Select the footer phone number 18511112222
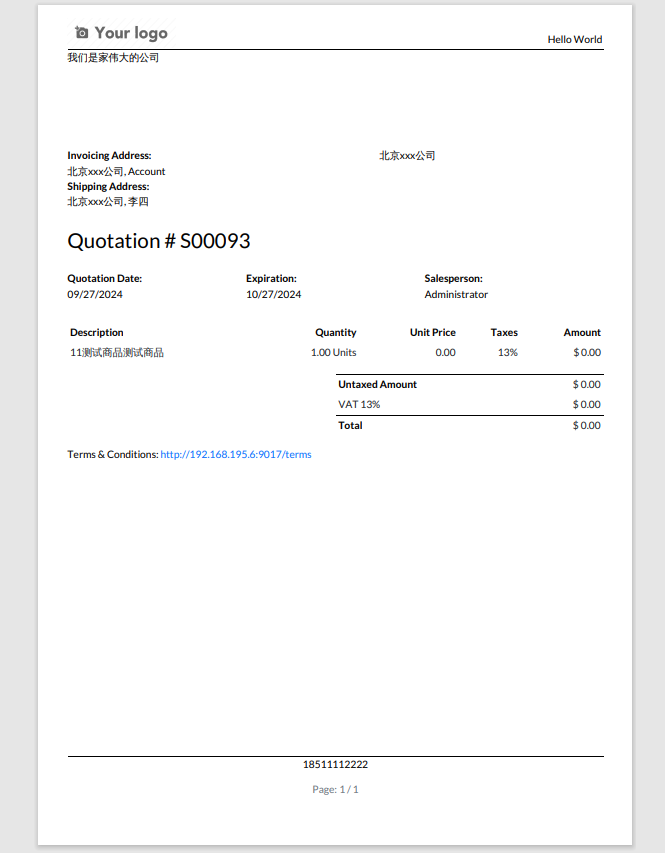 tap(335, 764)
